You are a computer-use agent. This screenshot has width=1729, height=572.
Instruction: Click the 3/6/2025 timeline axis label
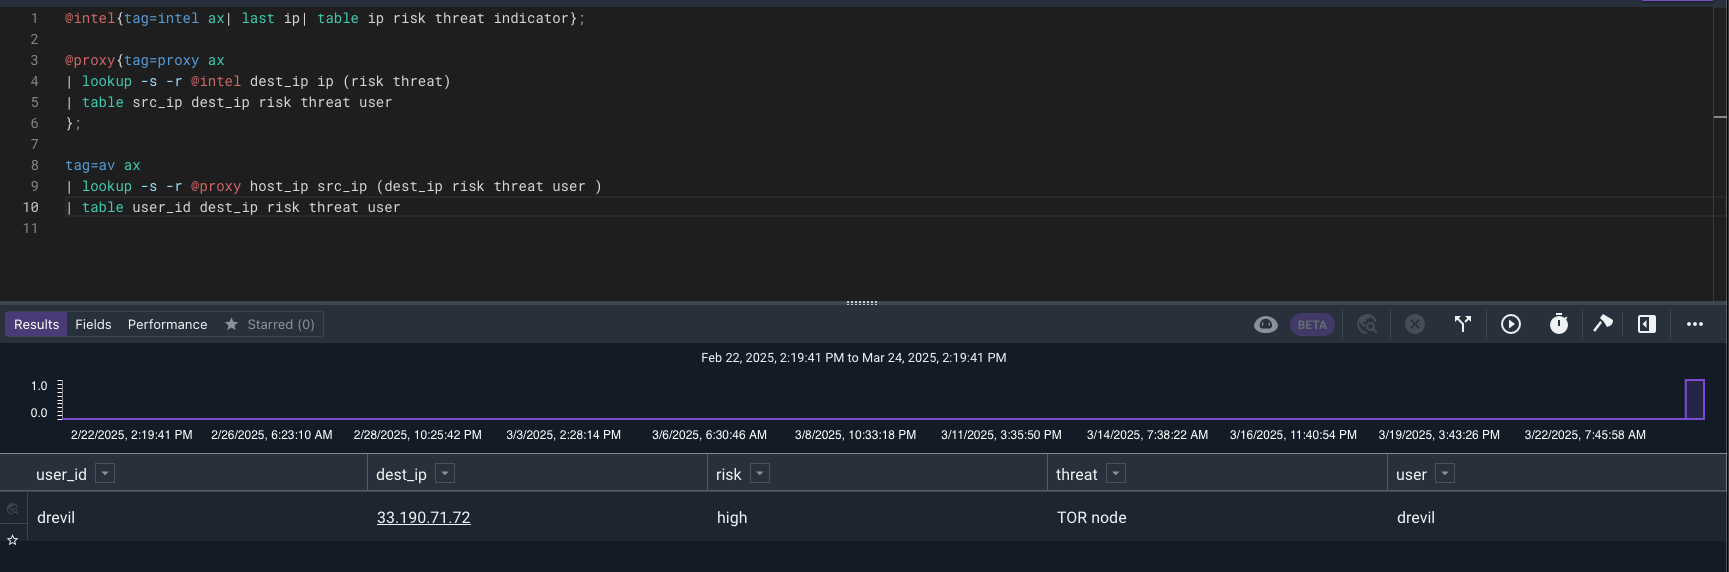coord(709,434)
